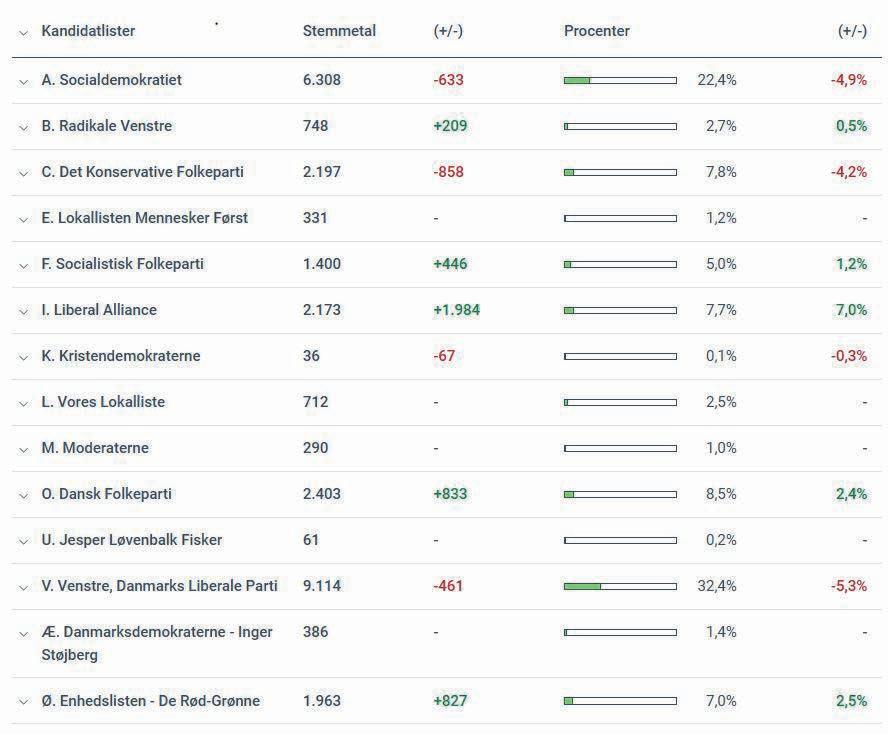Screen dimensions: 888x734
Task: Click the Venstre 32,4% percentage bar
Action: click(620, 586)
